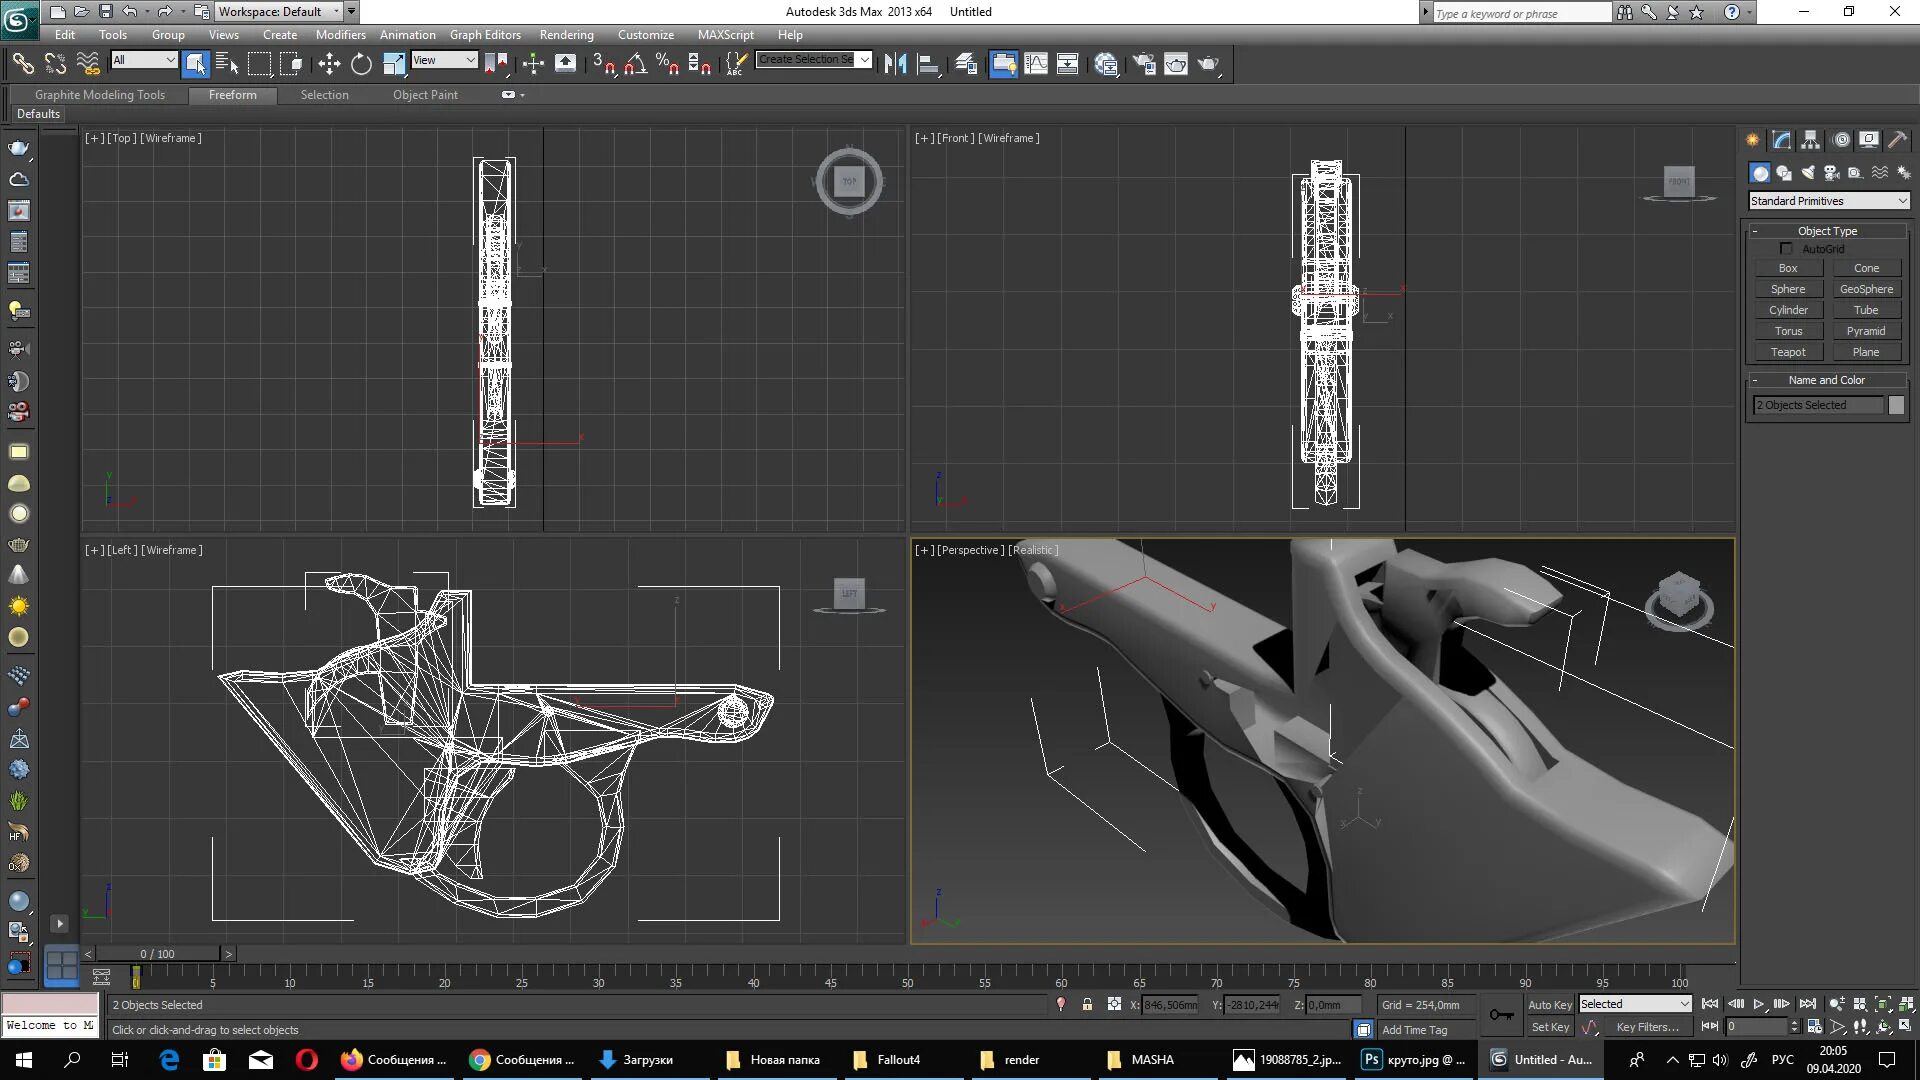Enable the AutoGrid checkbox
Image resolution: width=1920 pixels, height=1080 pixels.
(x=1786, y=249)
